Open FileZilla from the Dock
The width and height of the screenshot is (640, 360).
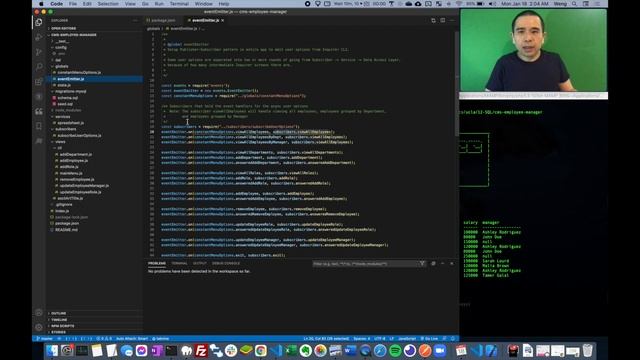pyautogui.click(x=201, y=351)
